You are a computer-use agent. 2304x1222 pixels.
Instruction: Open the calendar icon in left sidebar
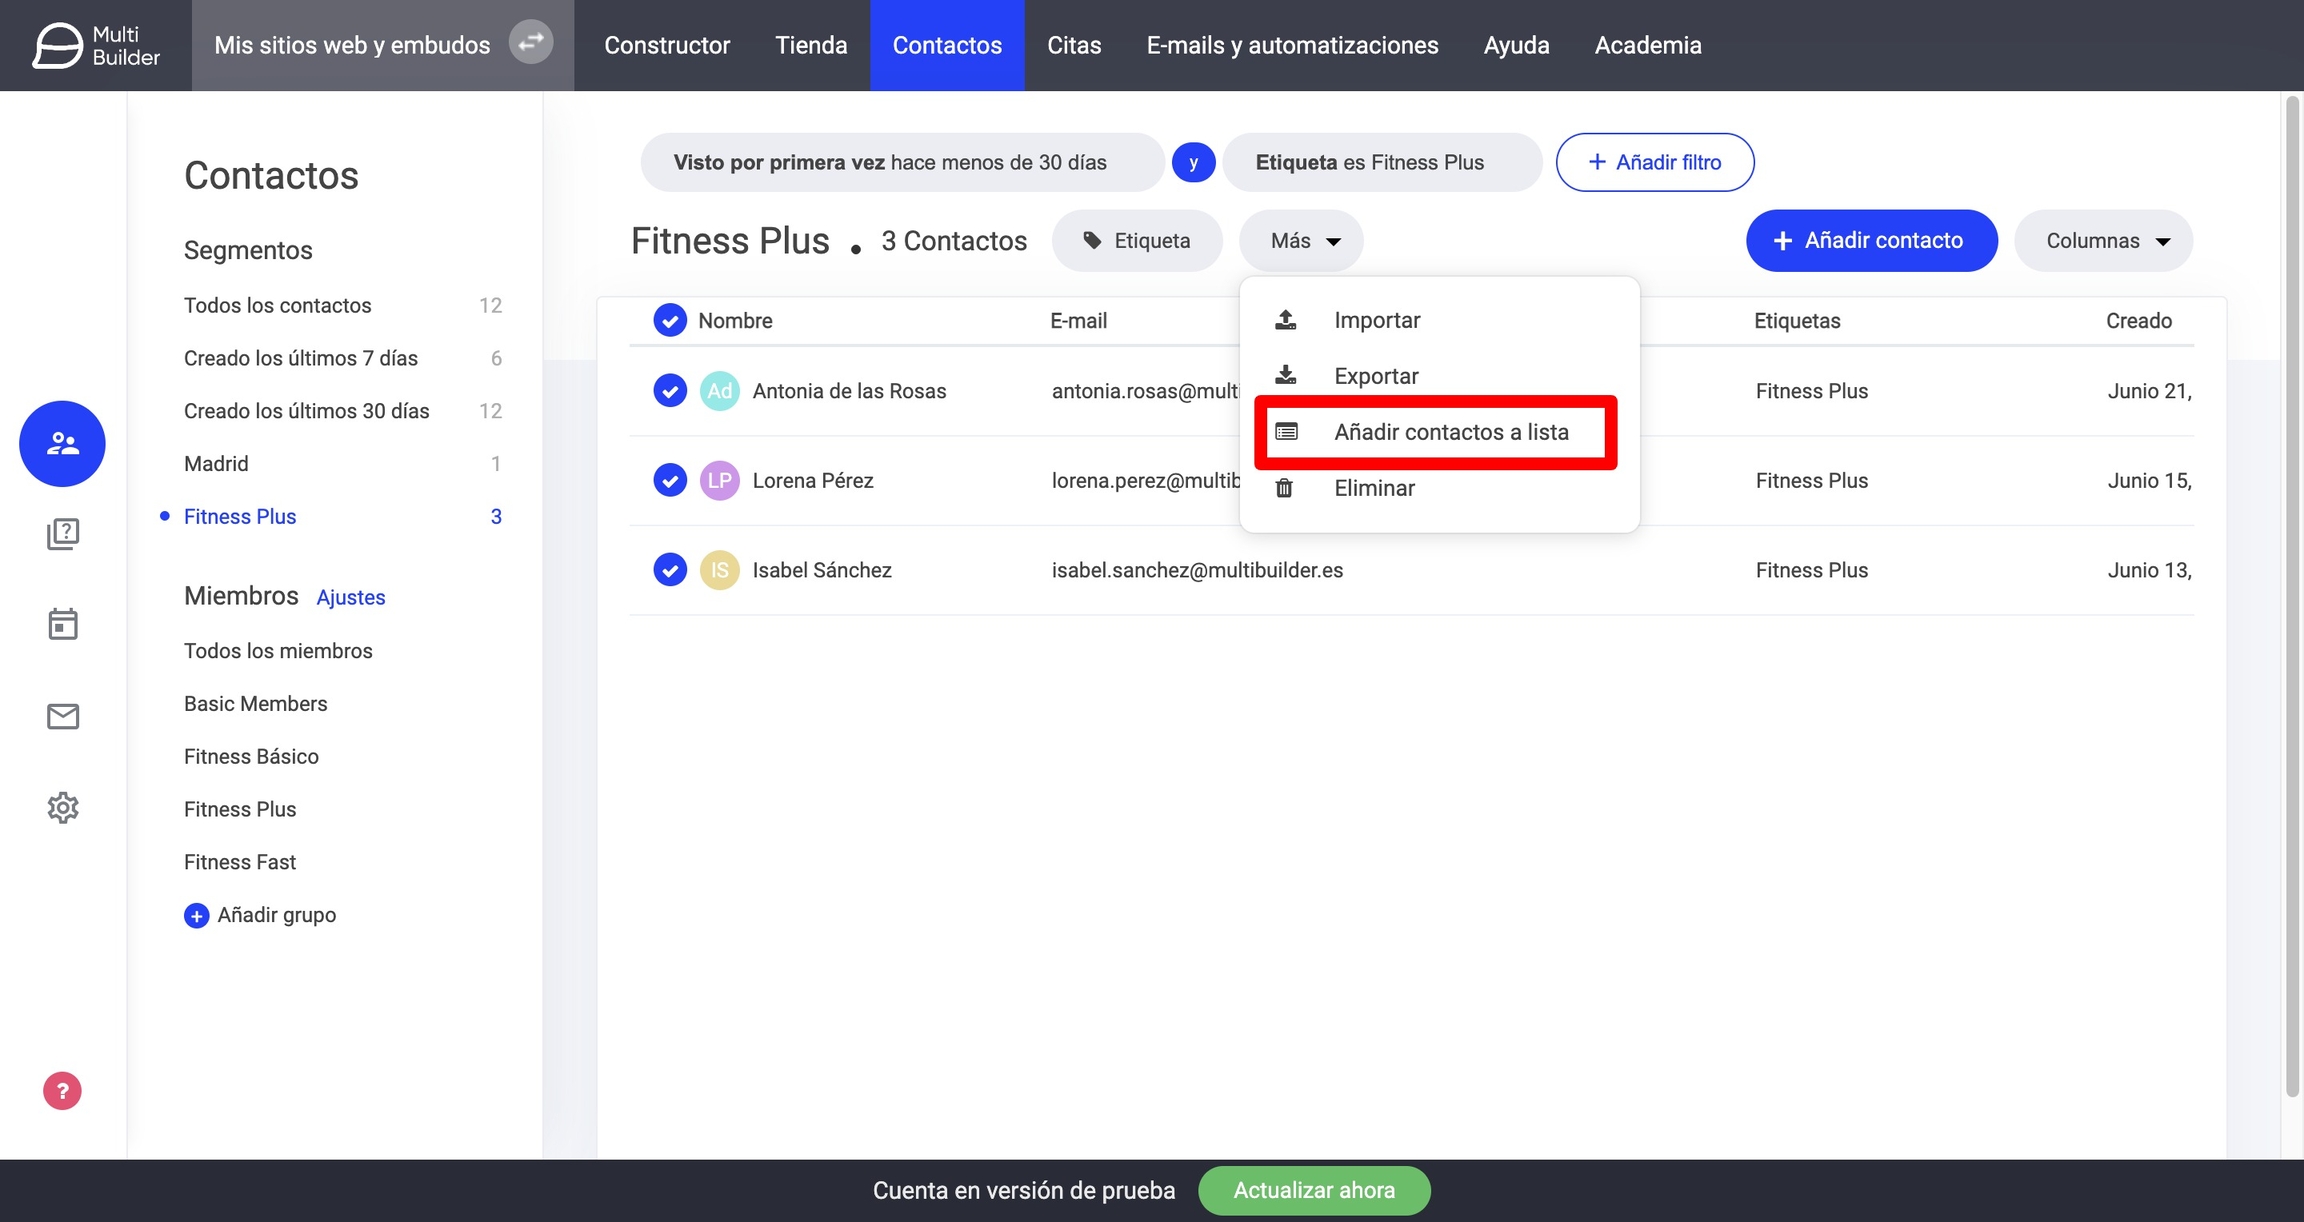(x=63, y=624)
